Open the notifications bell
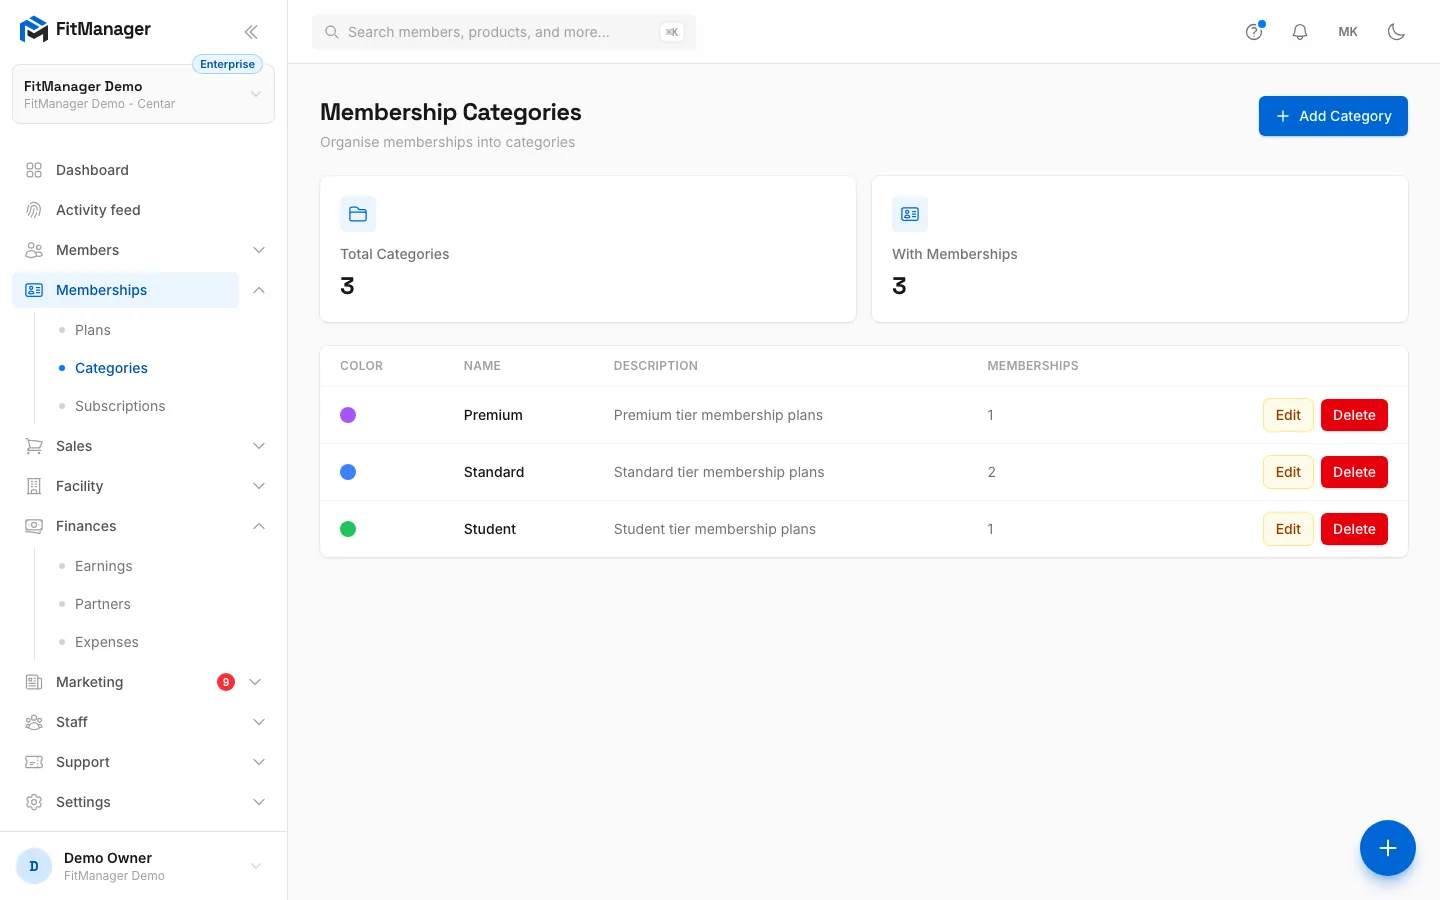The height and width of the screenshot is (900, 1440). point(1300,32)
